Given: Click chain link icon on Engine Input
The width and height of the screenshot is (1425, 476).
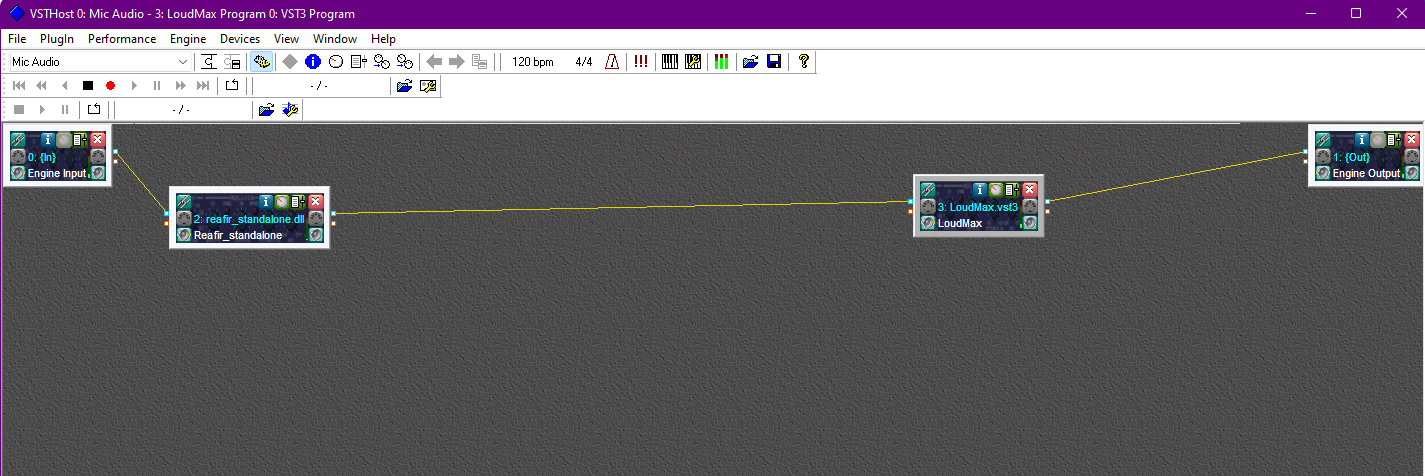Looking at the screenshot, I should pyautogui.click(x=18, y=140).
